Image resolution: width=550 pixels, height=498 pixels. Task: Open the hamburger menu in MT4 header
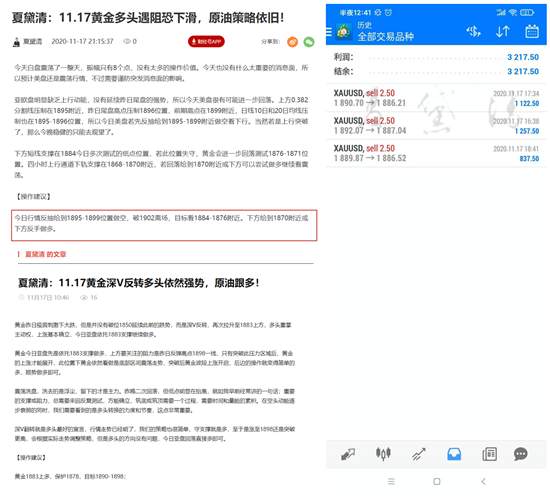[329, 32]
